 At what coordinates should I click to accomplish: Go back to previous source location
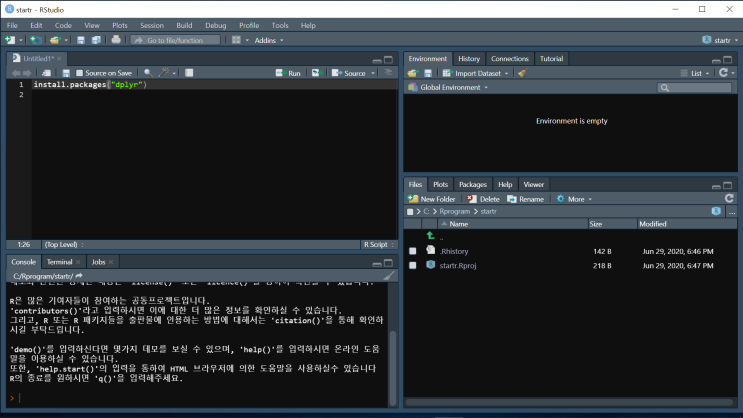[16, 73]
